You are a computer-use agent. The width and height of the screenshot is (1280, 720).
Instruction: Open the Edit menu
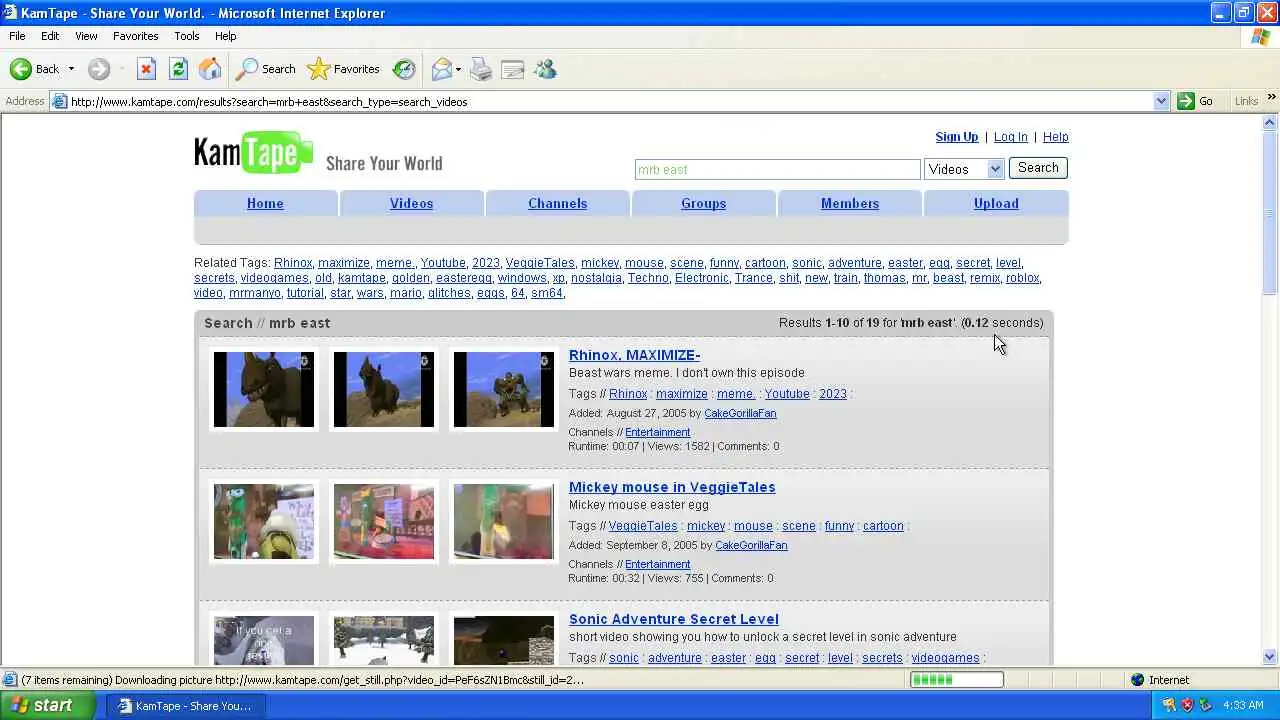tap(50, 36)
